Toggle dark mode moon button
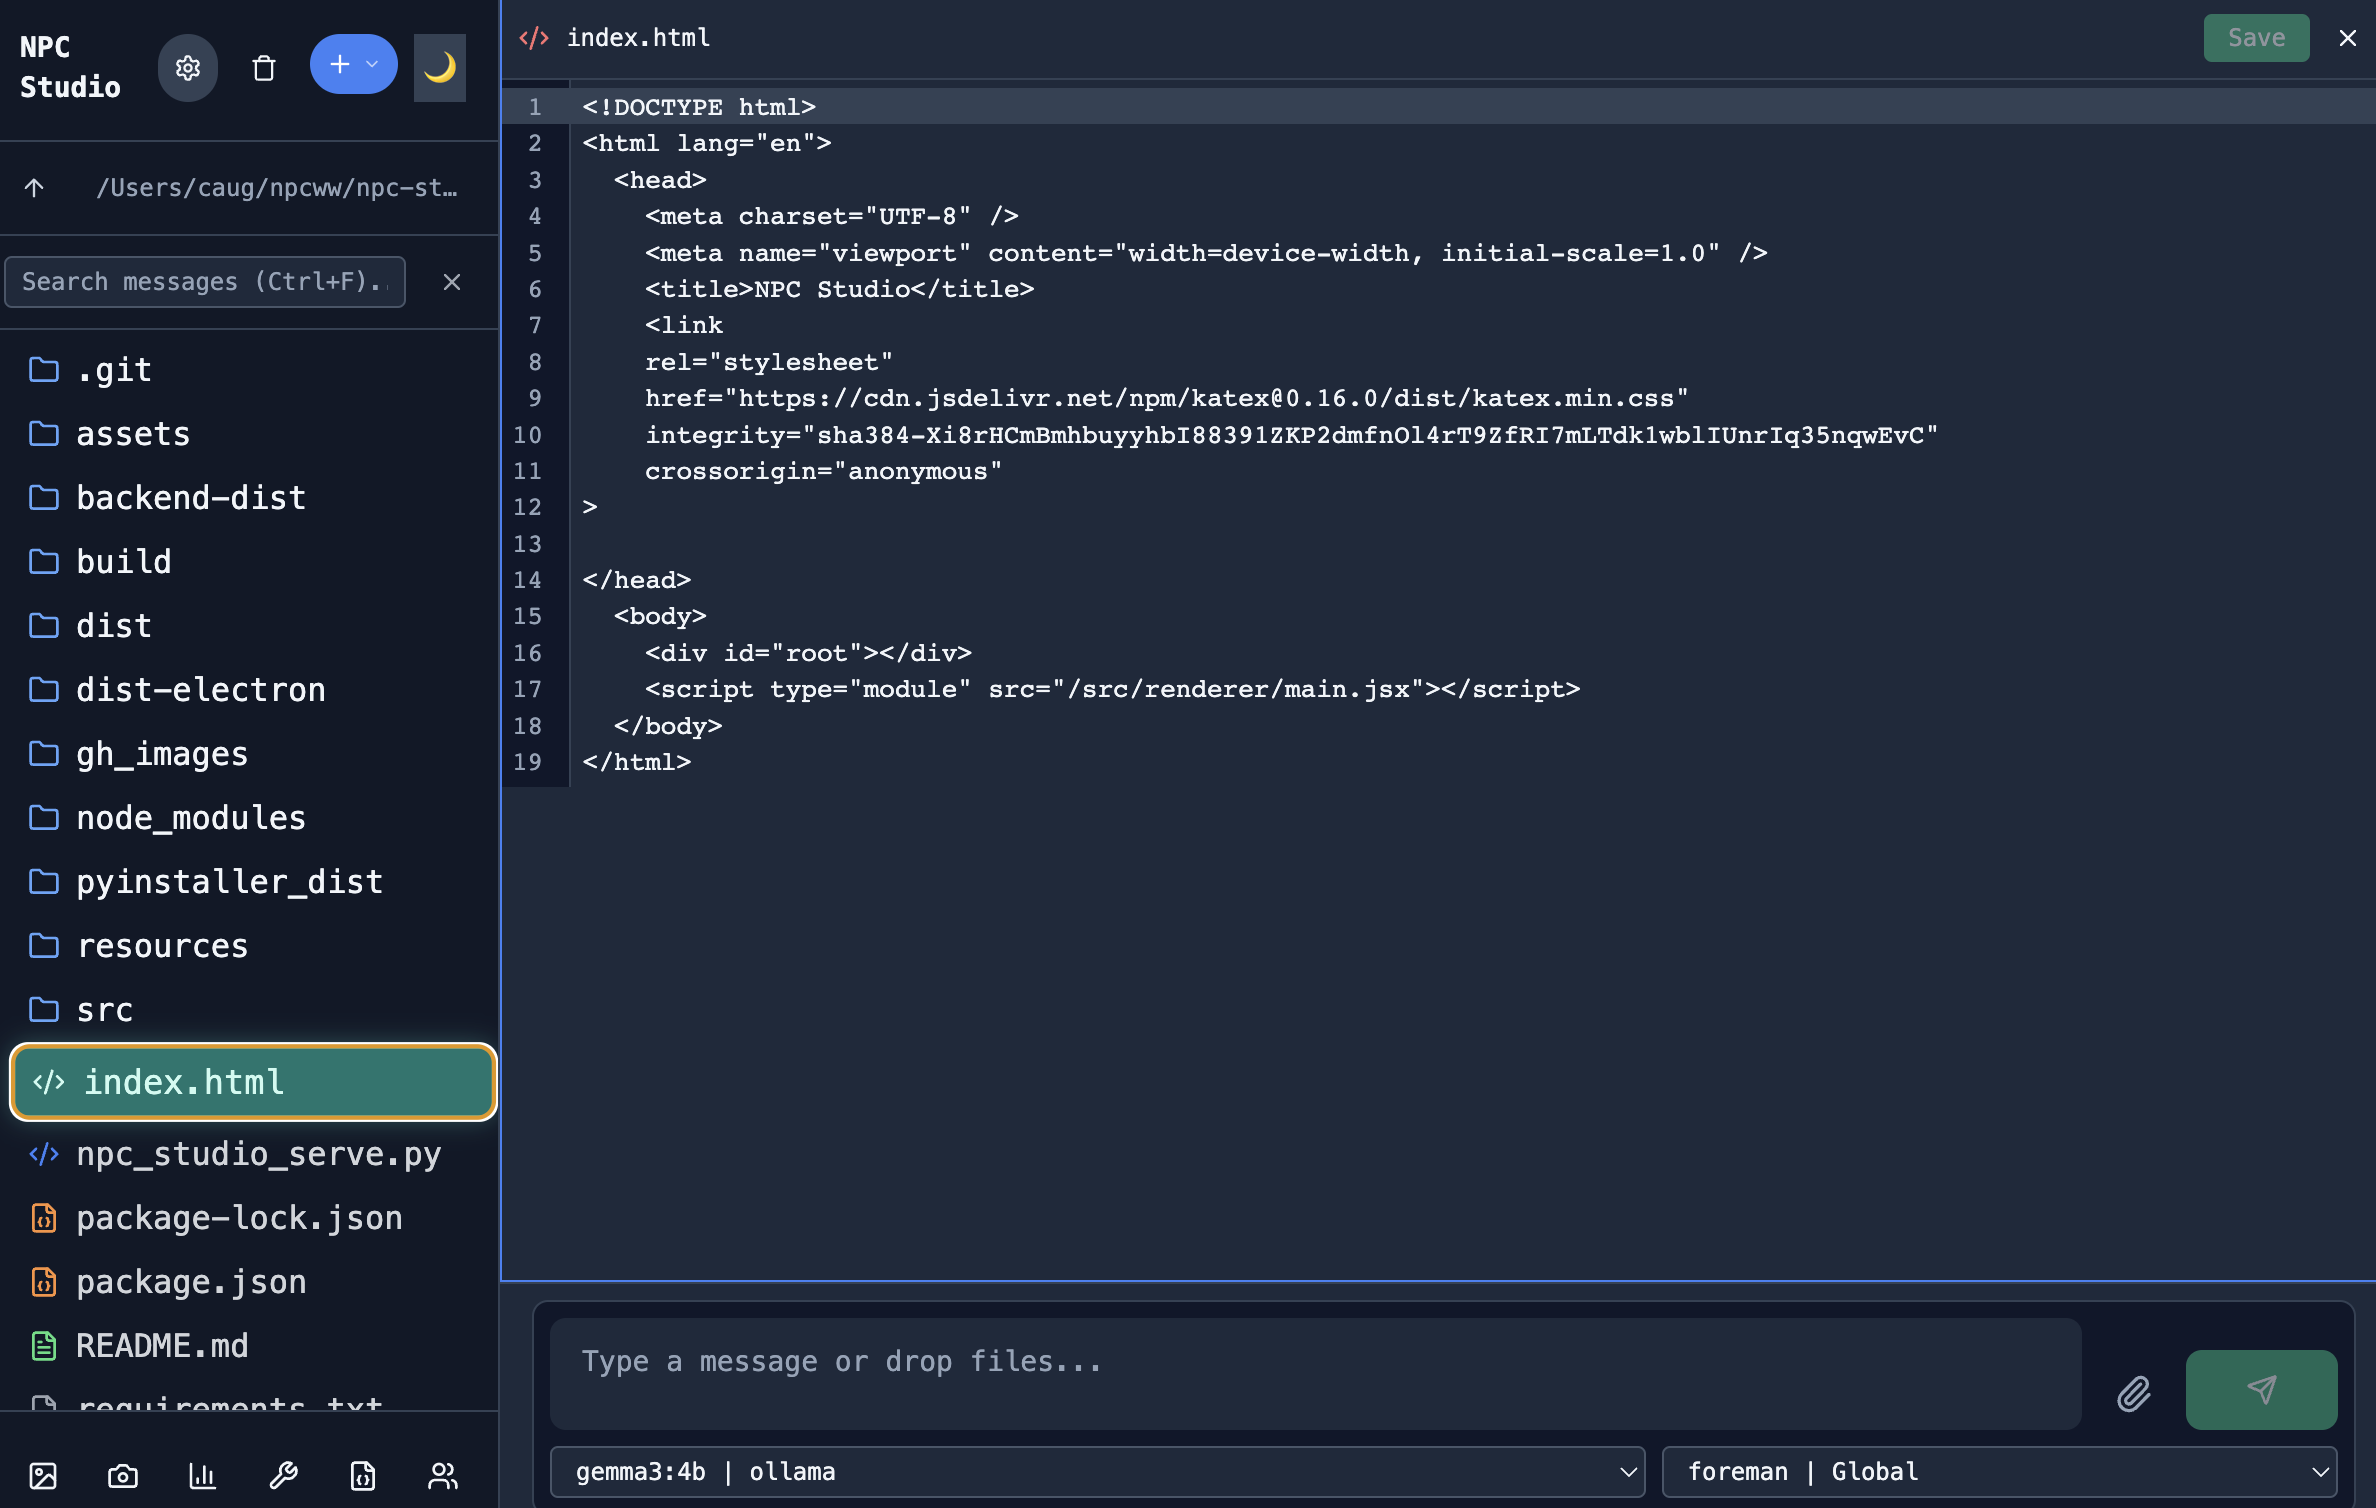The height and width of the screenshot is (1508, 2376). 439,67
